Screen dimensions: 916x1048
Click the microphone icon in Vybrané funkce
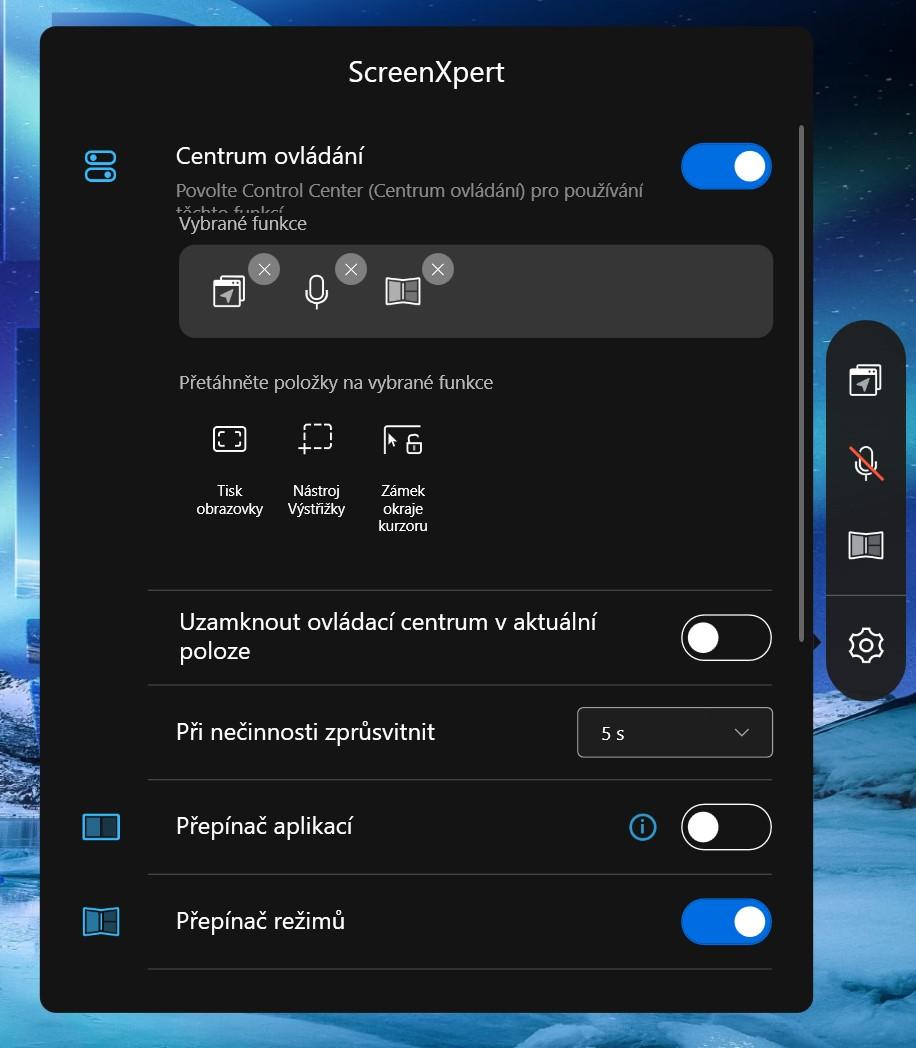[x=316, y=292]
